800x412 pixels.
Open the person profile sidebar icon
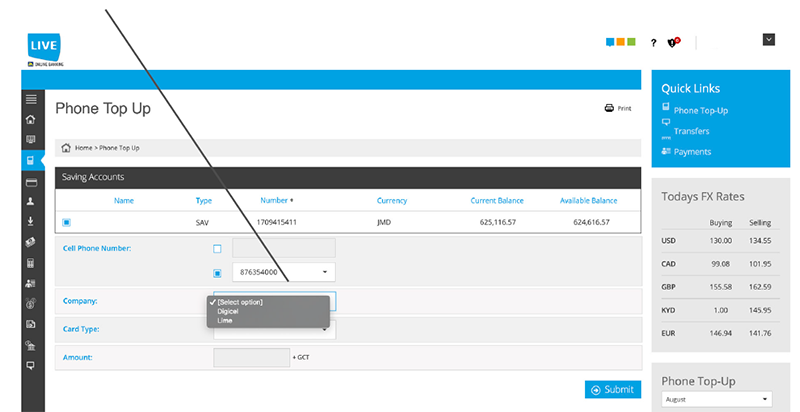click(31, 201)
